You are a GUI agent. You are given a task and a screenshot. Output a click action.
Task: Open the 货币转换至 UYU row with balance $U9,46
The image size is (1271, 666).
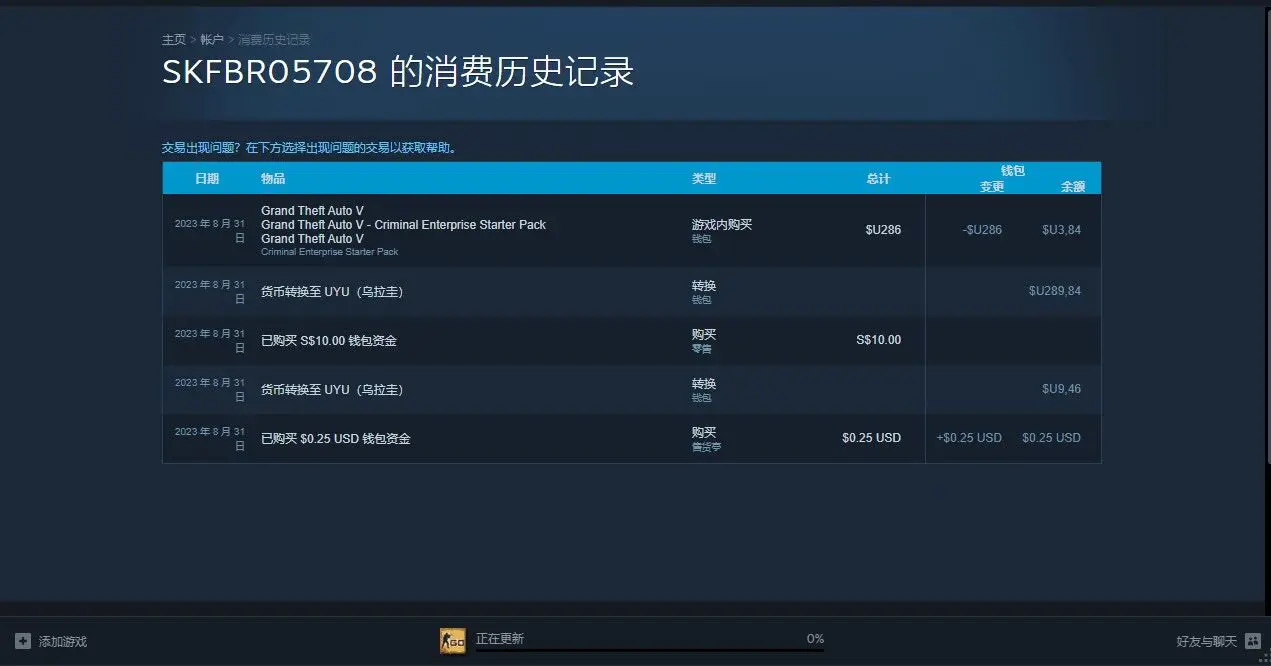click(x=632, y=390)
